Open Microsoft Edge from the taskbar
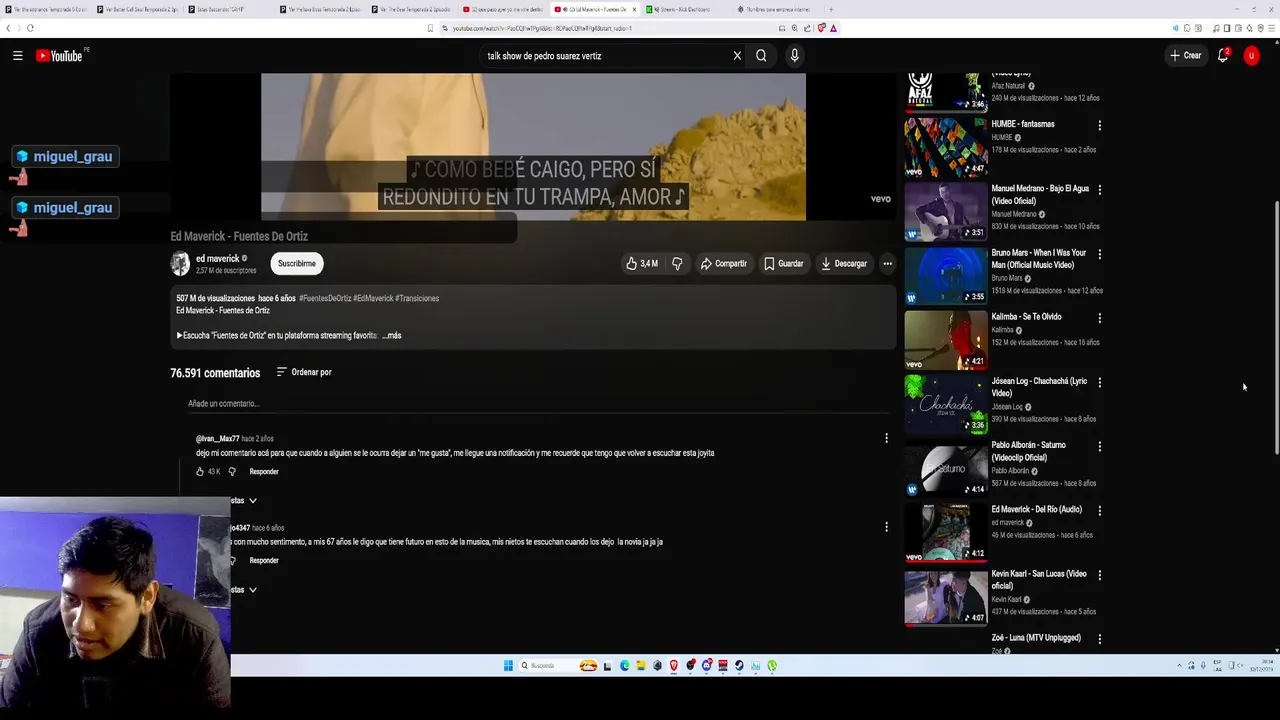The image size is (1280, 720). point(625,666)
